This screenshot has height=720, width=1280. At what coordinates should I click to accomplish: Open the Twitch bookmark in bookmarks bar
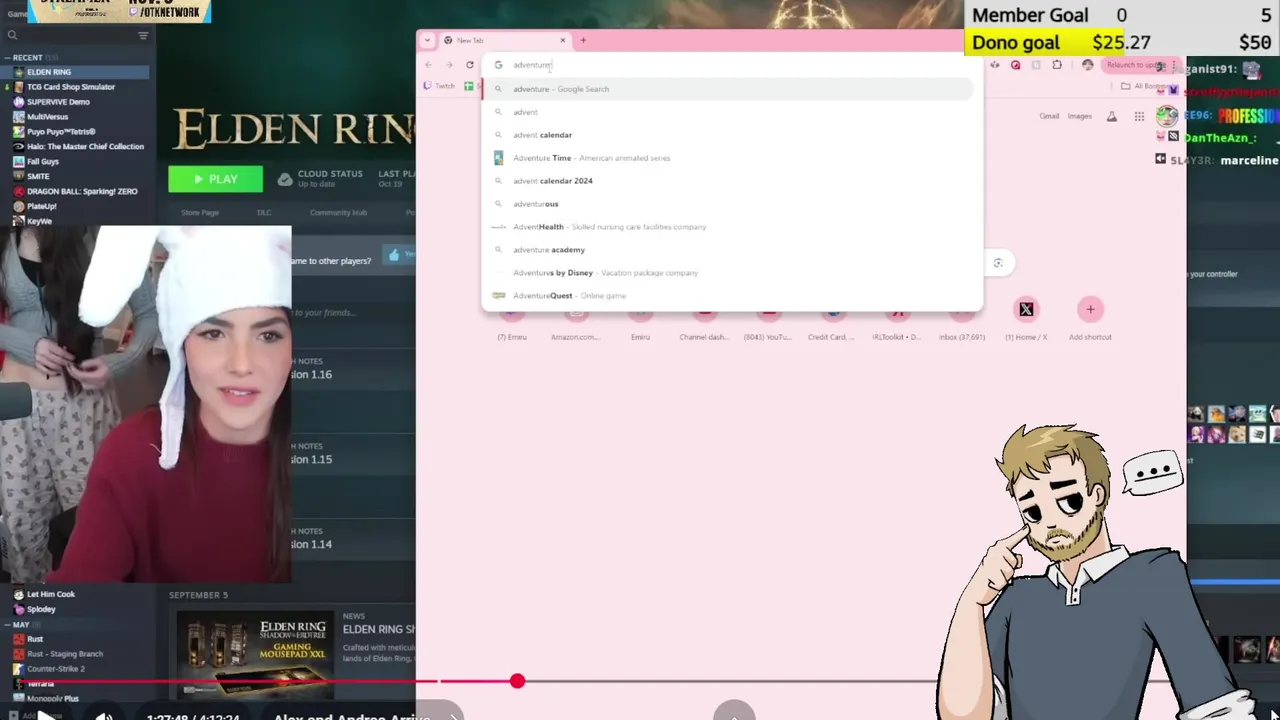point(438,86)
